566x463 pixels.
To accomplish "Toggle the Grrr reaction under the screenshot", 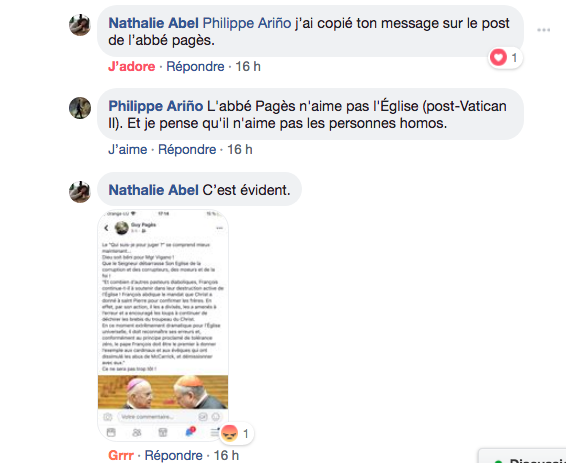I will point(121,455).
